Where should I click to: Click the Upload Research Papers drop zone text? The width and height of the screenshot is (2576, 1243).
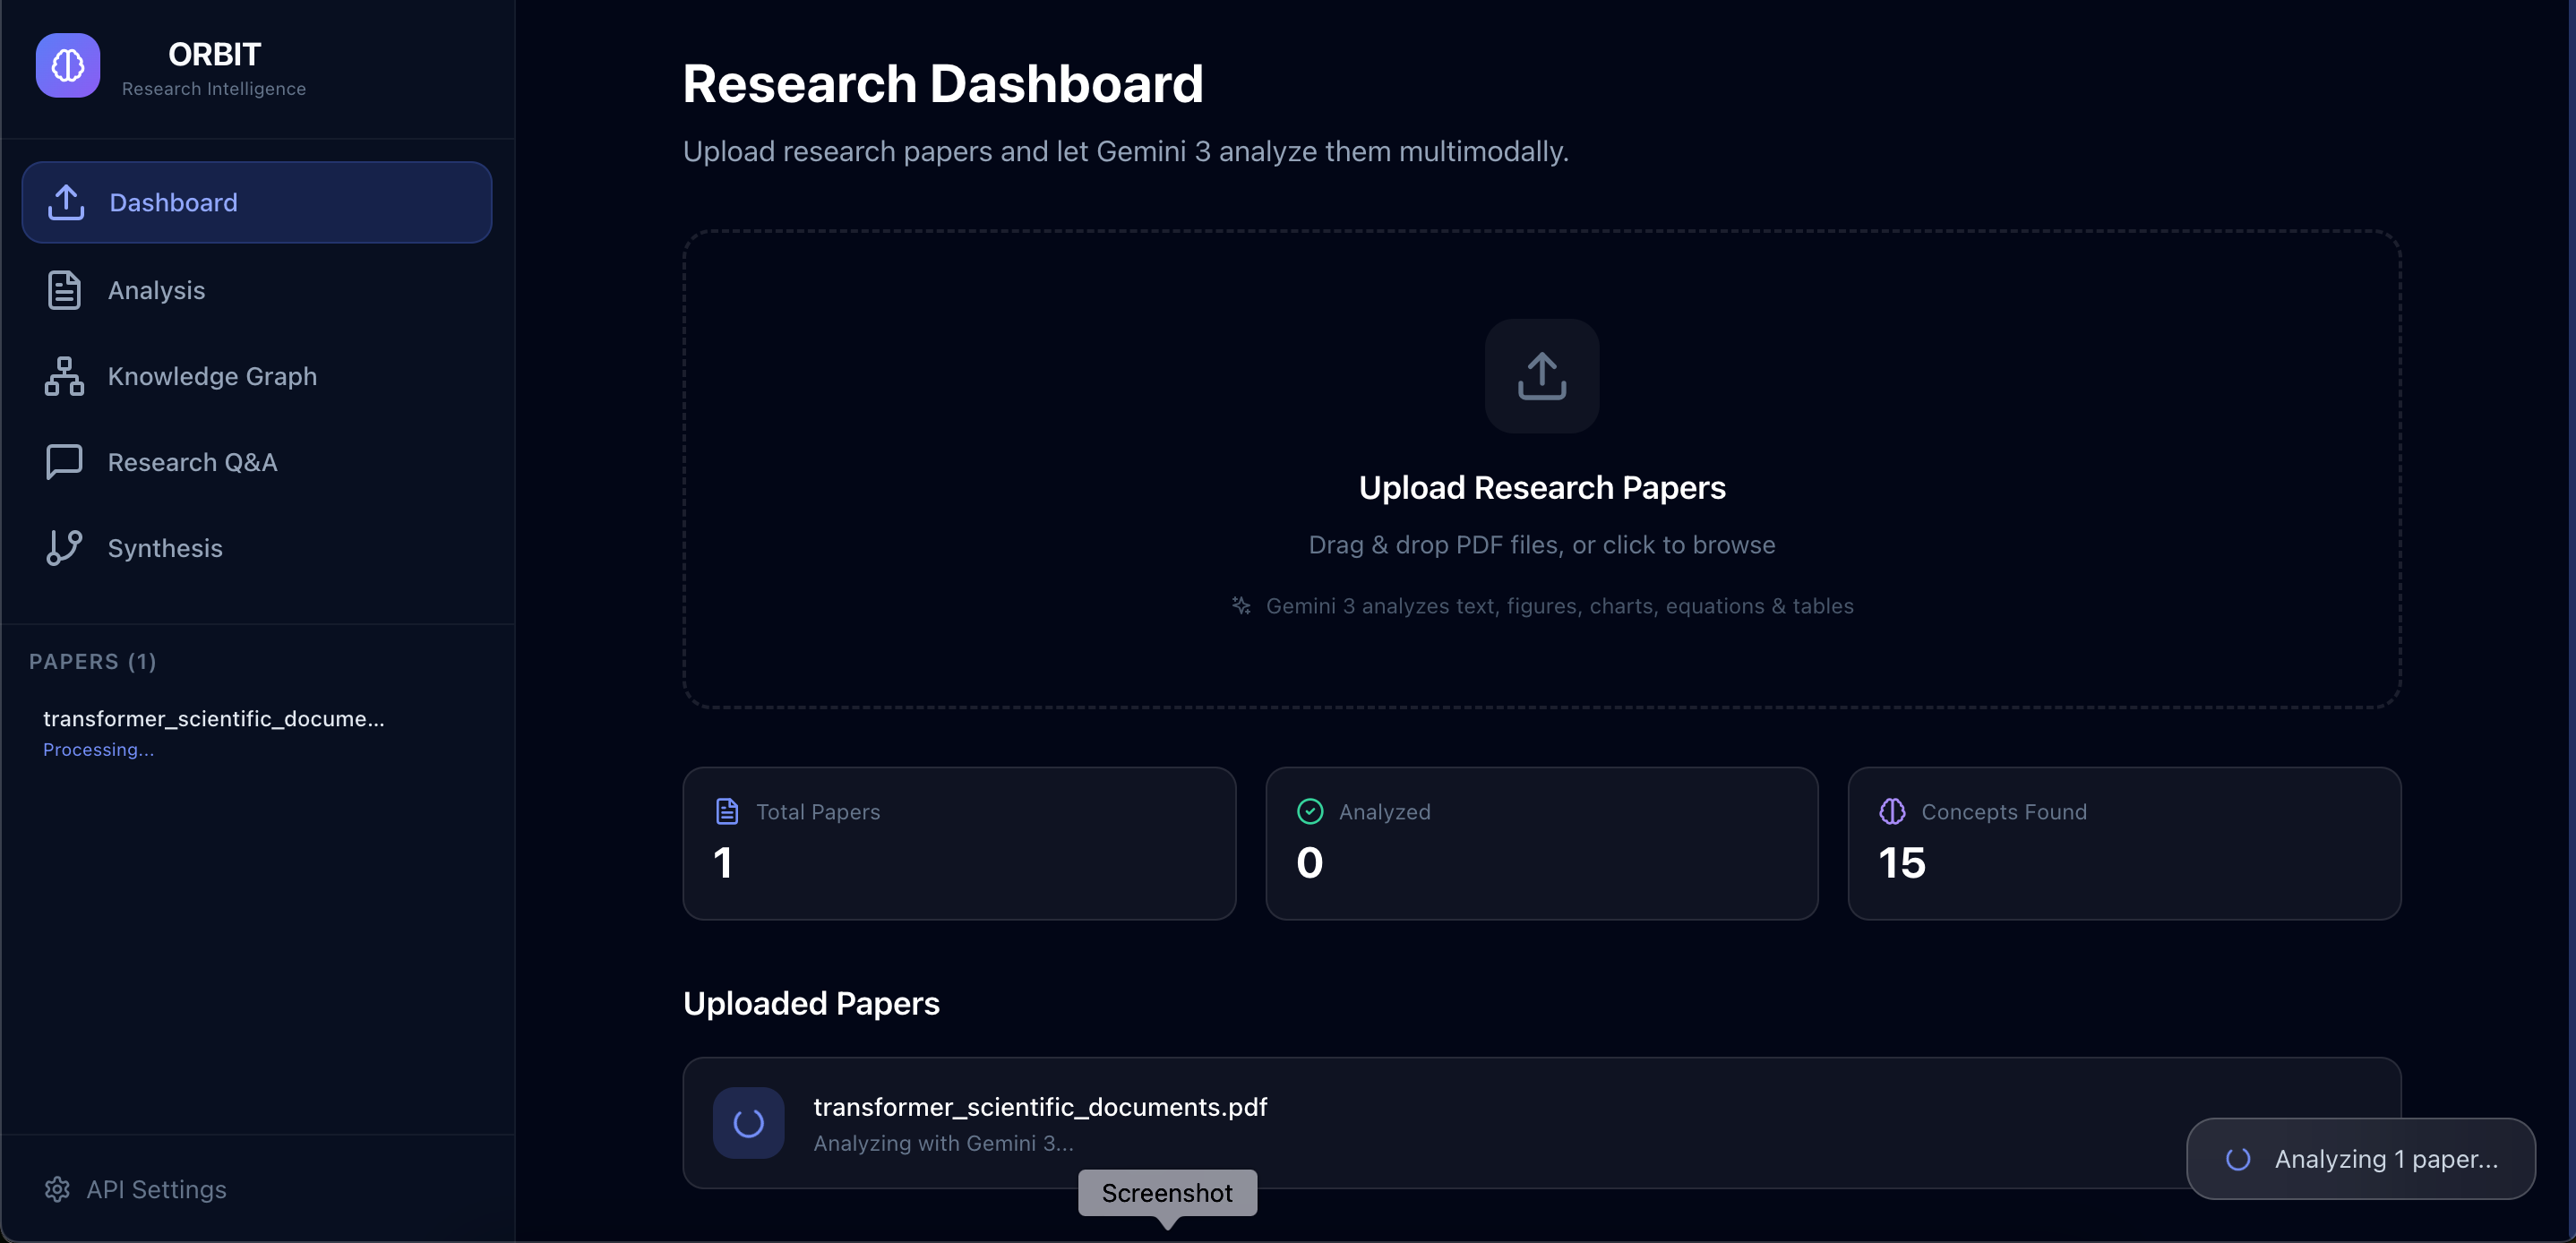click(x=1542, y=488)
